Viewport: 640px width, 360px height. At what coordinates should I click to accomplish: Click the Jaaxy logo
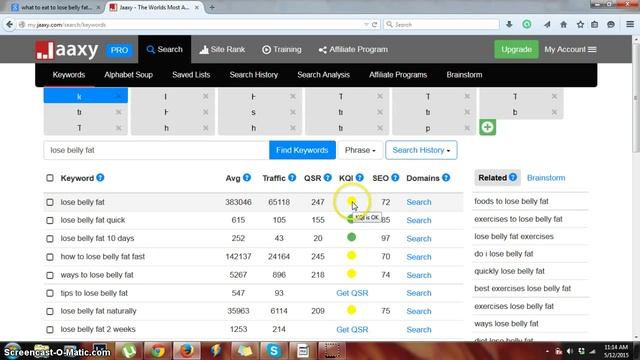click(67, 50)
